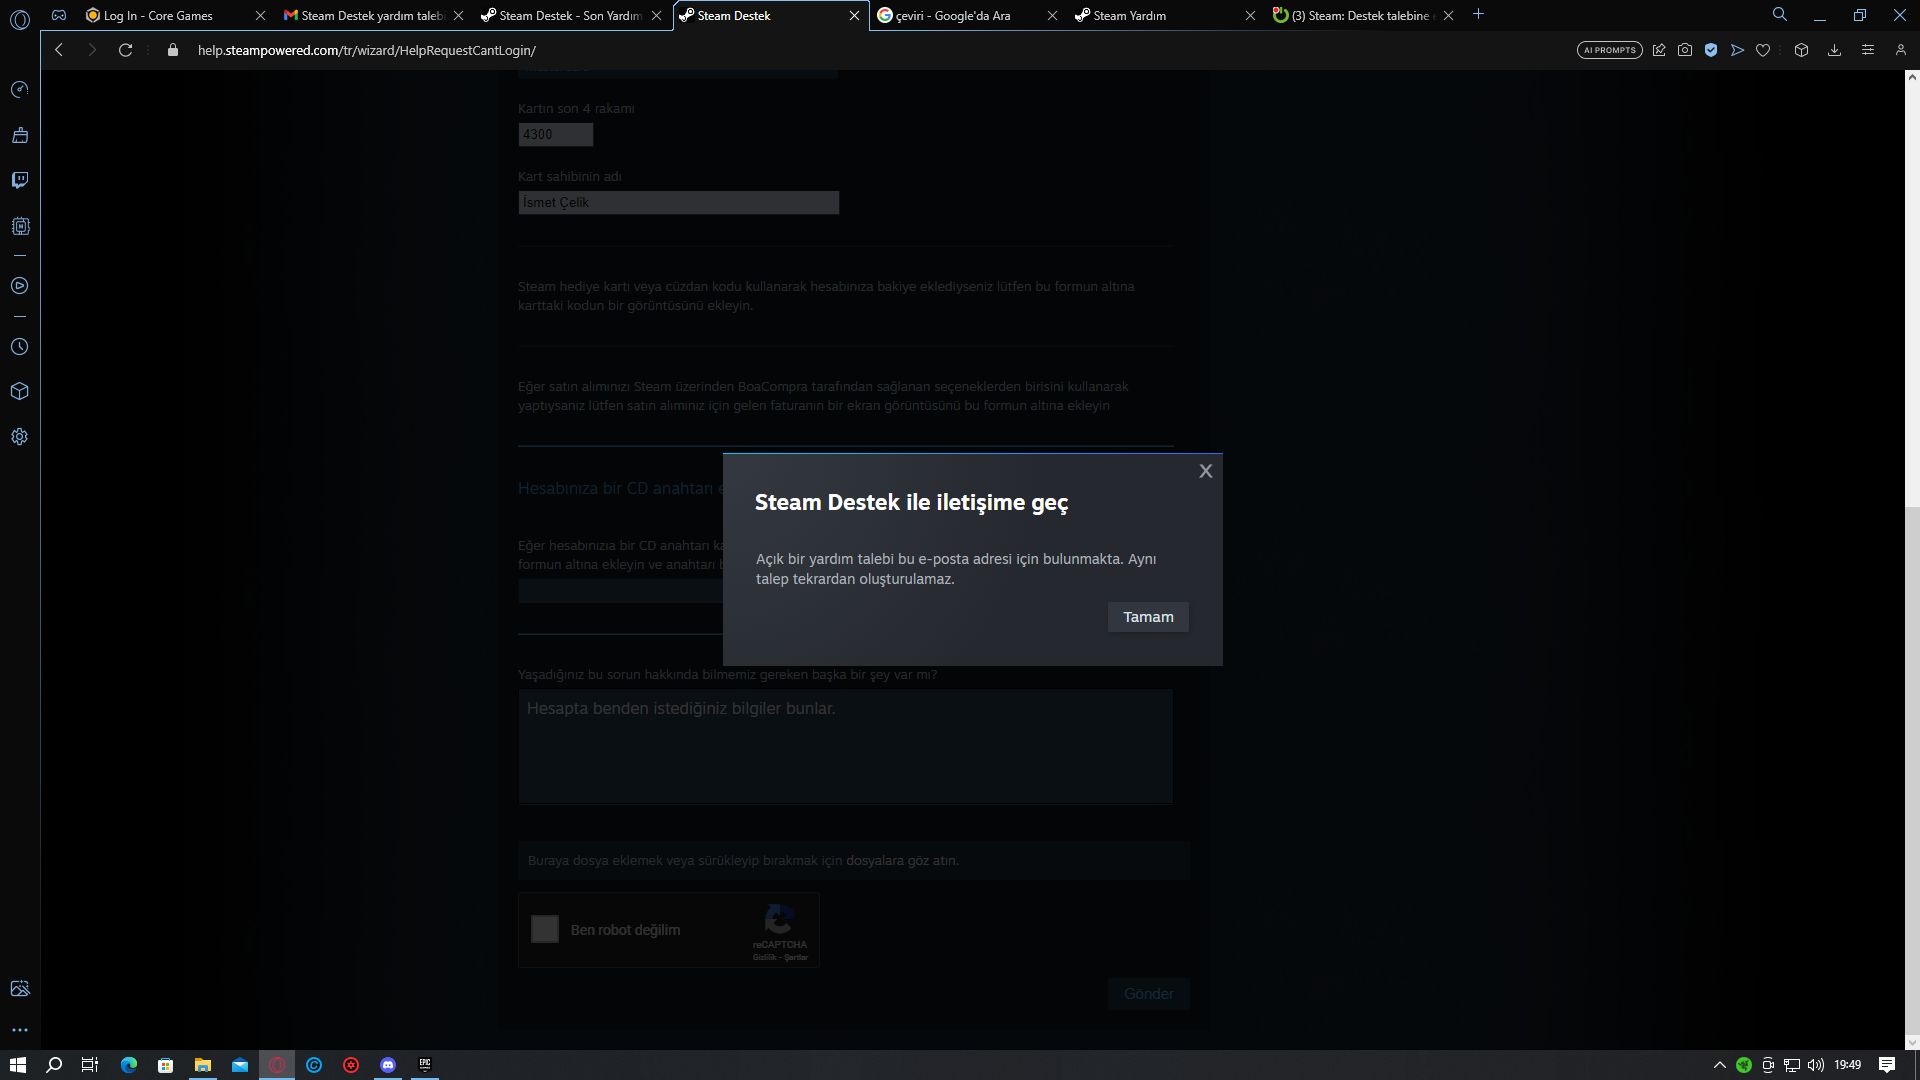Open sidebar settings gear icon
The height and width of the screenshot is (1080, 1920).
(20, 437)
